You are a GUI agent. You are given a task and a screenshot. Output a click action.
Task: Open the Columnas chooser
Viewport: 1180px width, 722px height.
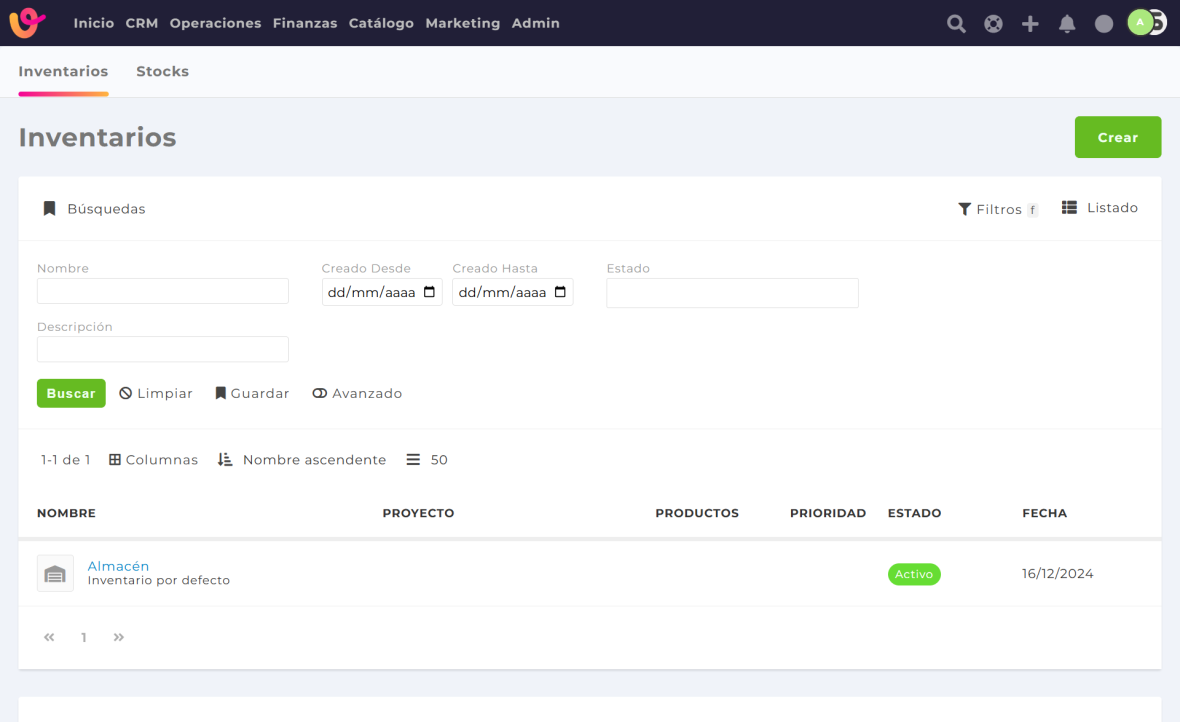click(x=153, y=460)
